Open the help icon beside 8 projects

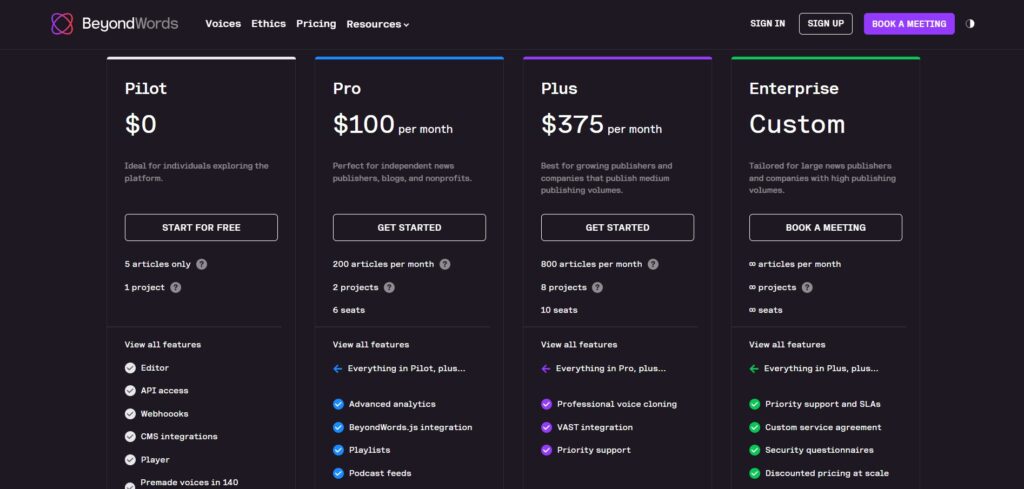pos(598,287)
